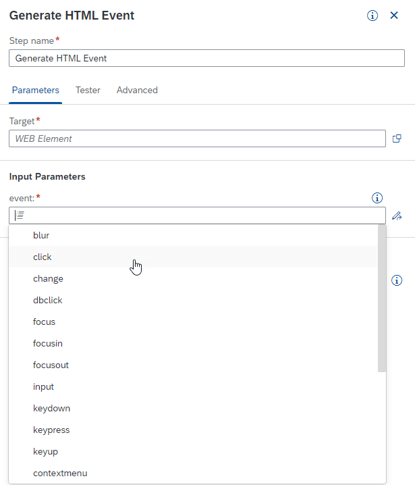Select 'contextmenu' event entry
This screenshot has width=415, height=485.
(x=193, y=473)
